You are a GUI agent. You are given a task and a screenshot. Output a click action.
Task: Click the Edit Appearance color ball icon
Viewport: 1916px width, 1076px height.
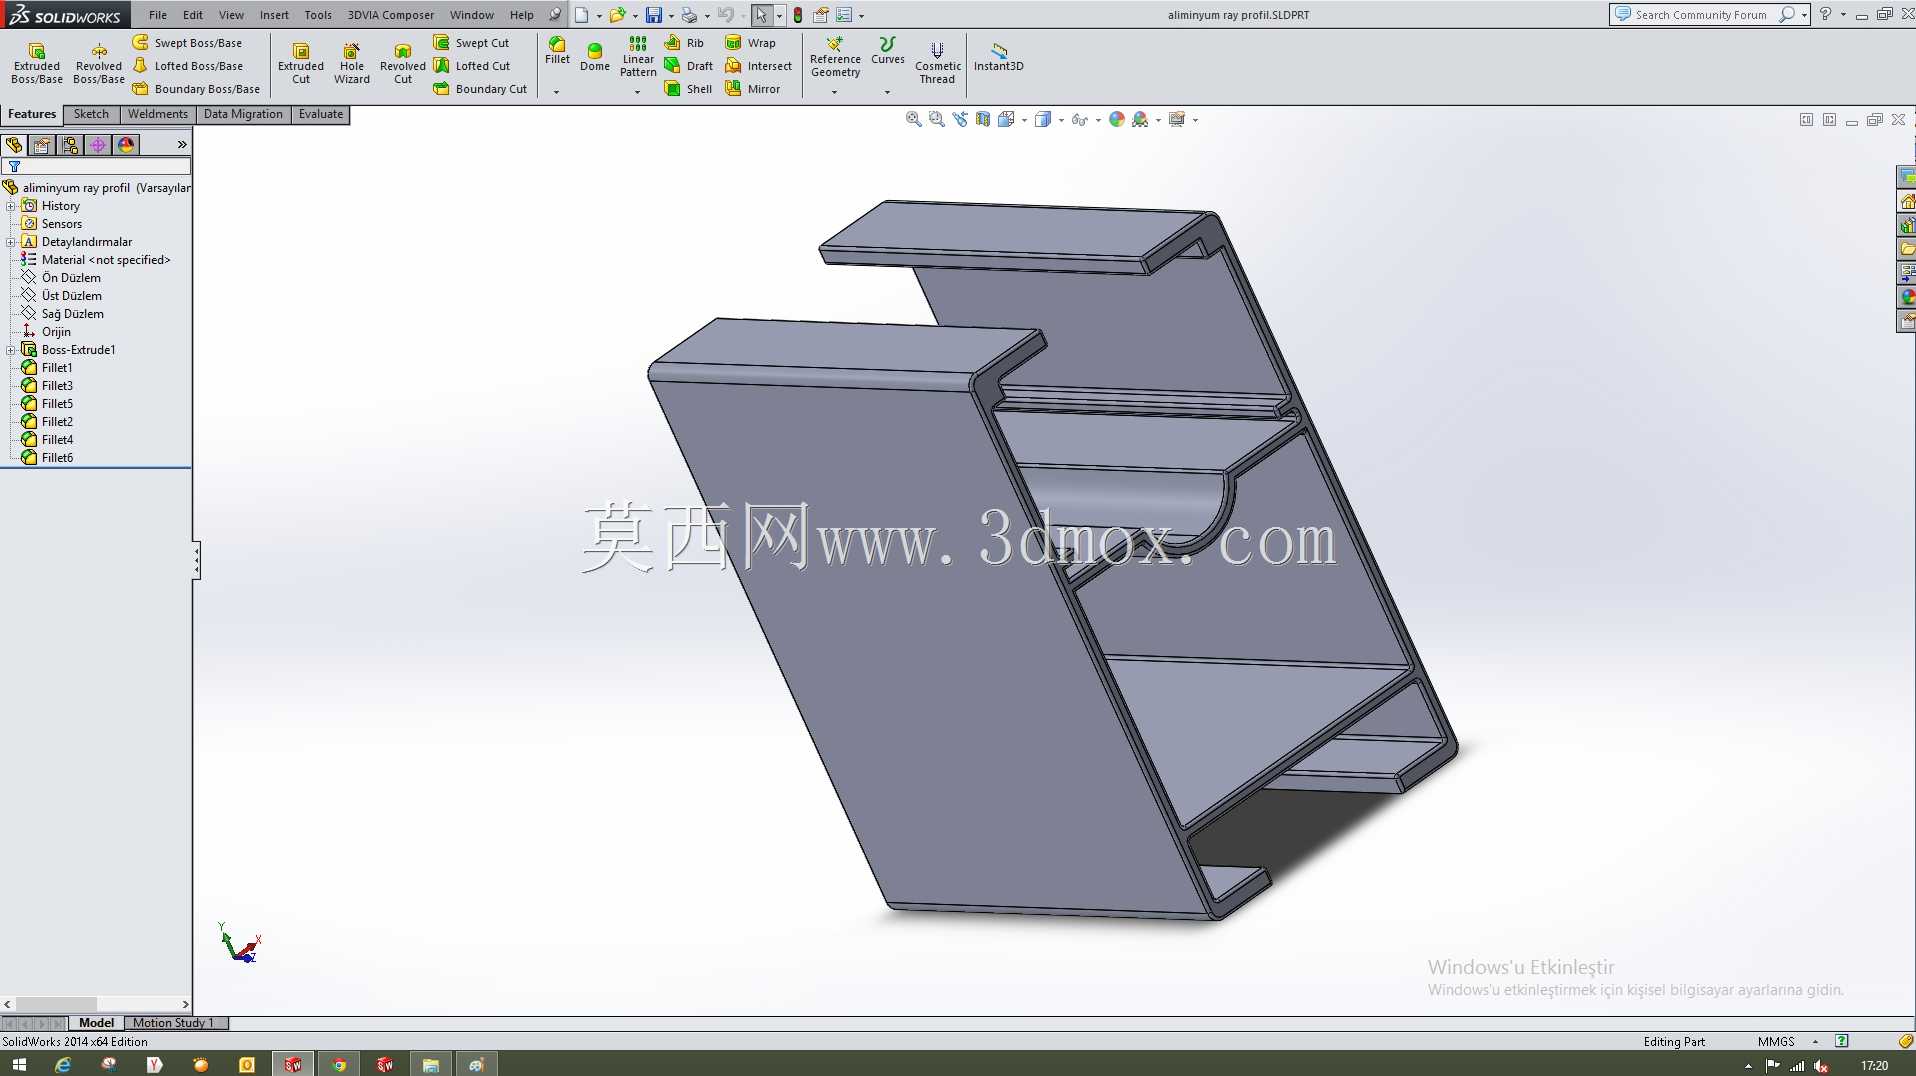point(1117,119)
